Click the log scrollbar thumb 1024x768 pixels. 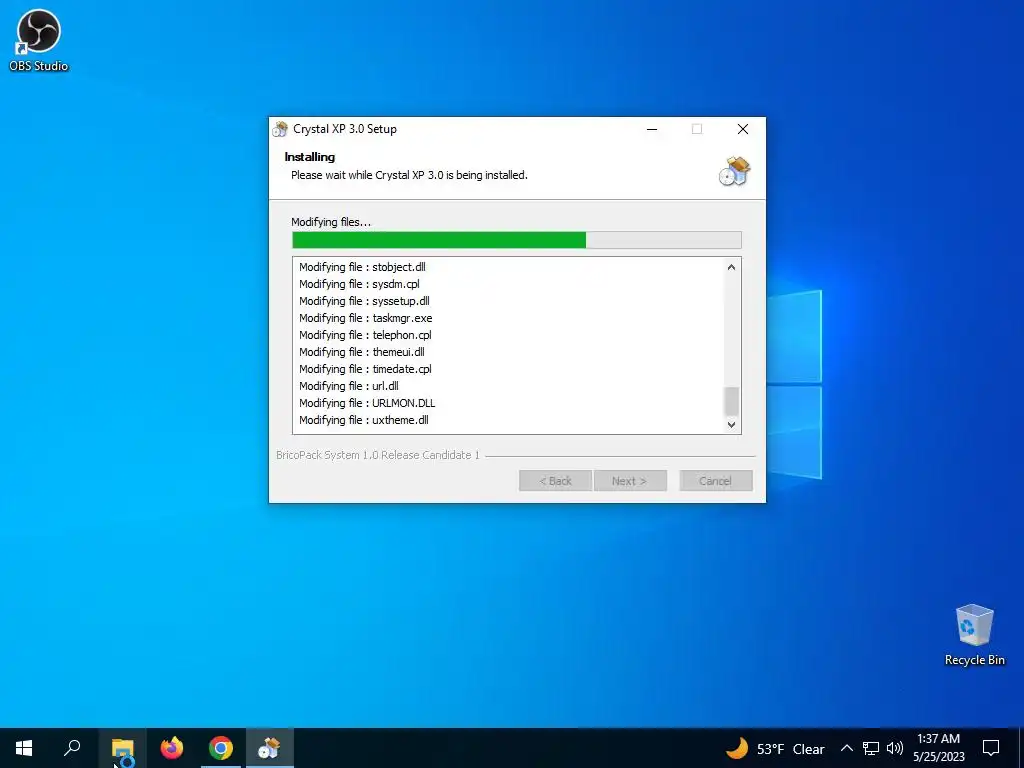(x=731, y=401)
